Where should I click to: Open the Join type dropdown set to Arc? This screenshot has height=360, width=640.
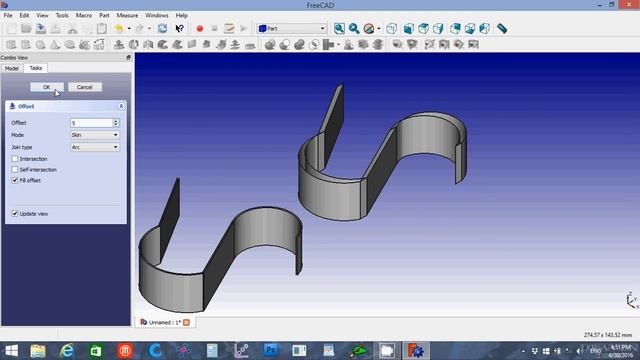pyautogui.click(x=95, y=147)
